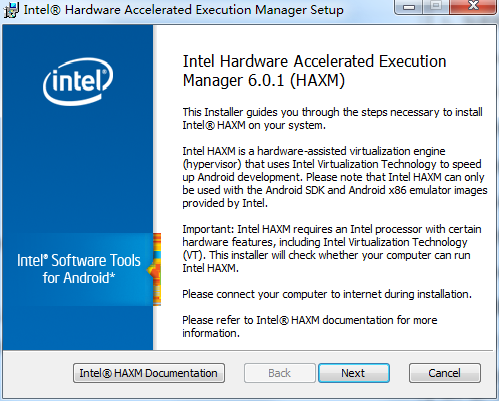Proceed with the Next button
Viewport: 499px width, 401px height.
tap(354, 373)
